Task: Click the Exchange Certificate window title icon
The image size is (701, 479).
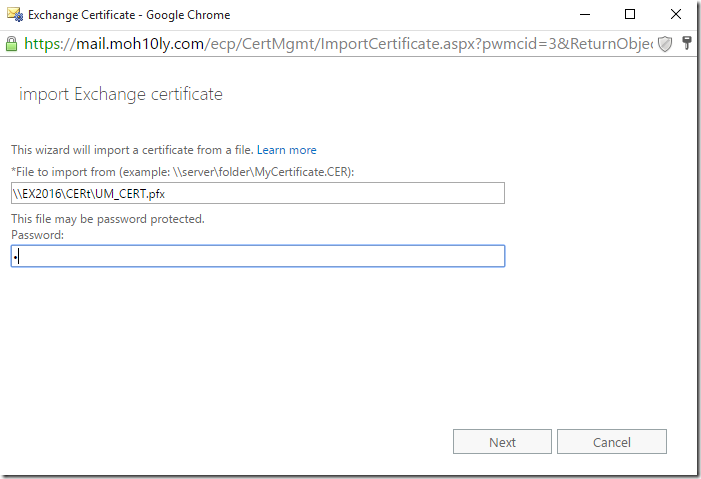Action: [15, 14]
